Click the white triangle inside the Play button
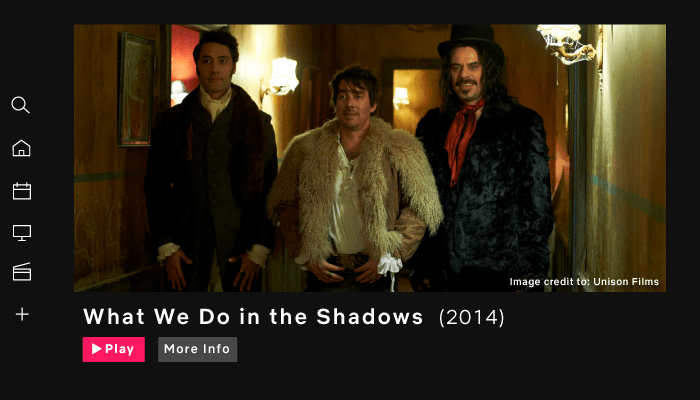700x400 pixels. 96,349
